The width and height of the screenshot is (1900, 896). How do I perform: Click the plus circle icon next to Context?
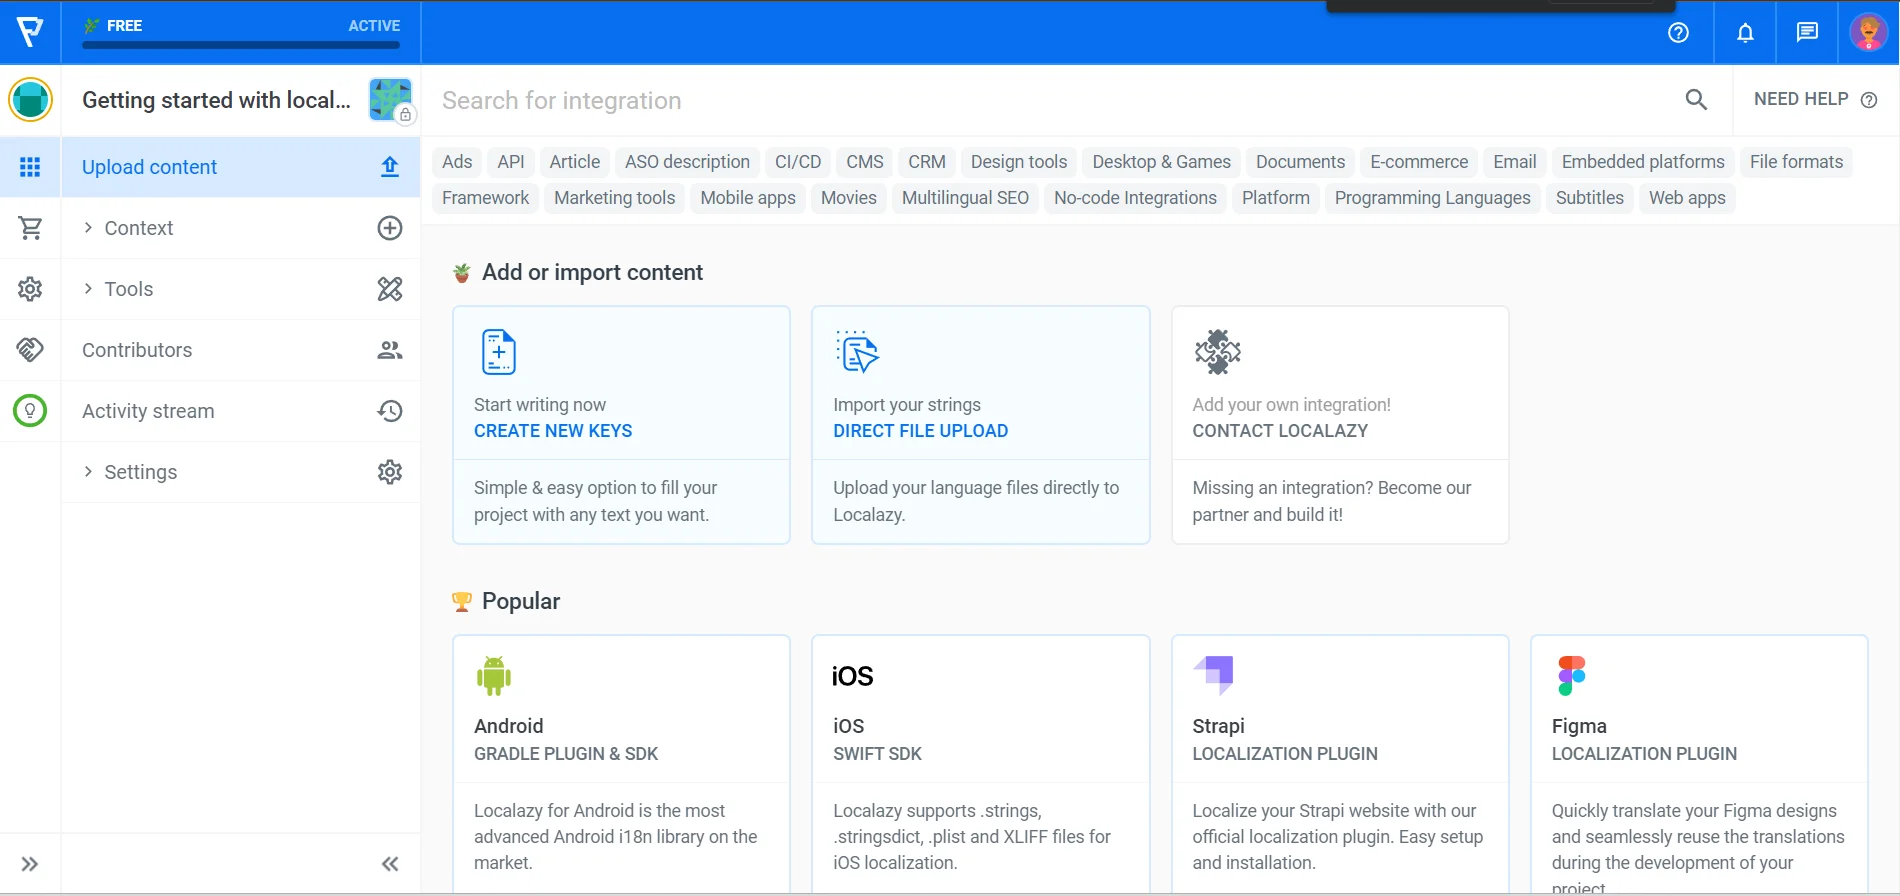[x=390, y=228]
